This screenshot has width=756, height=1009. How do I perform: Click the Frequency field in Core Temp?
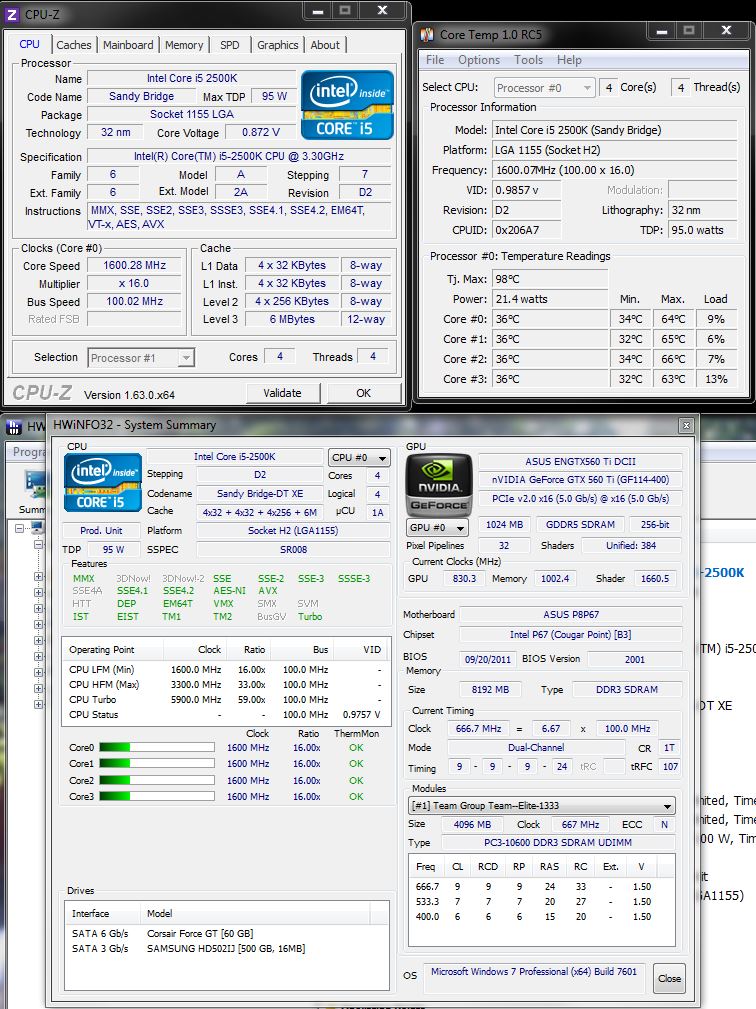(614, 171)
